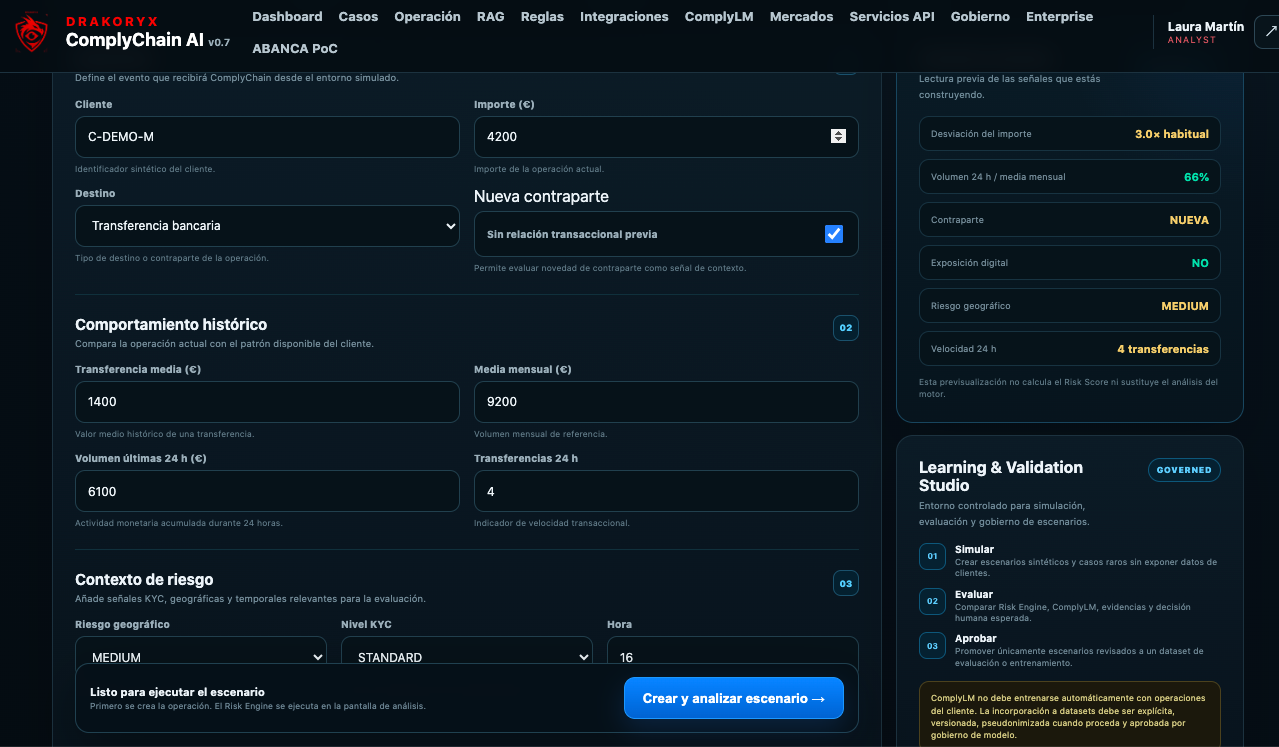Click the Contraparte NUEVA signal row
1279x747 pixels.
pyautogui.click(x=1070, y=220)
